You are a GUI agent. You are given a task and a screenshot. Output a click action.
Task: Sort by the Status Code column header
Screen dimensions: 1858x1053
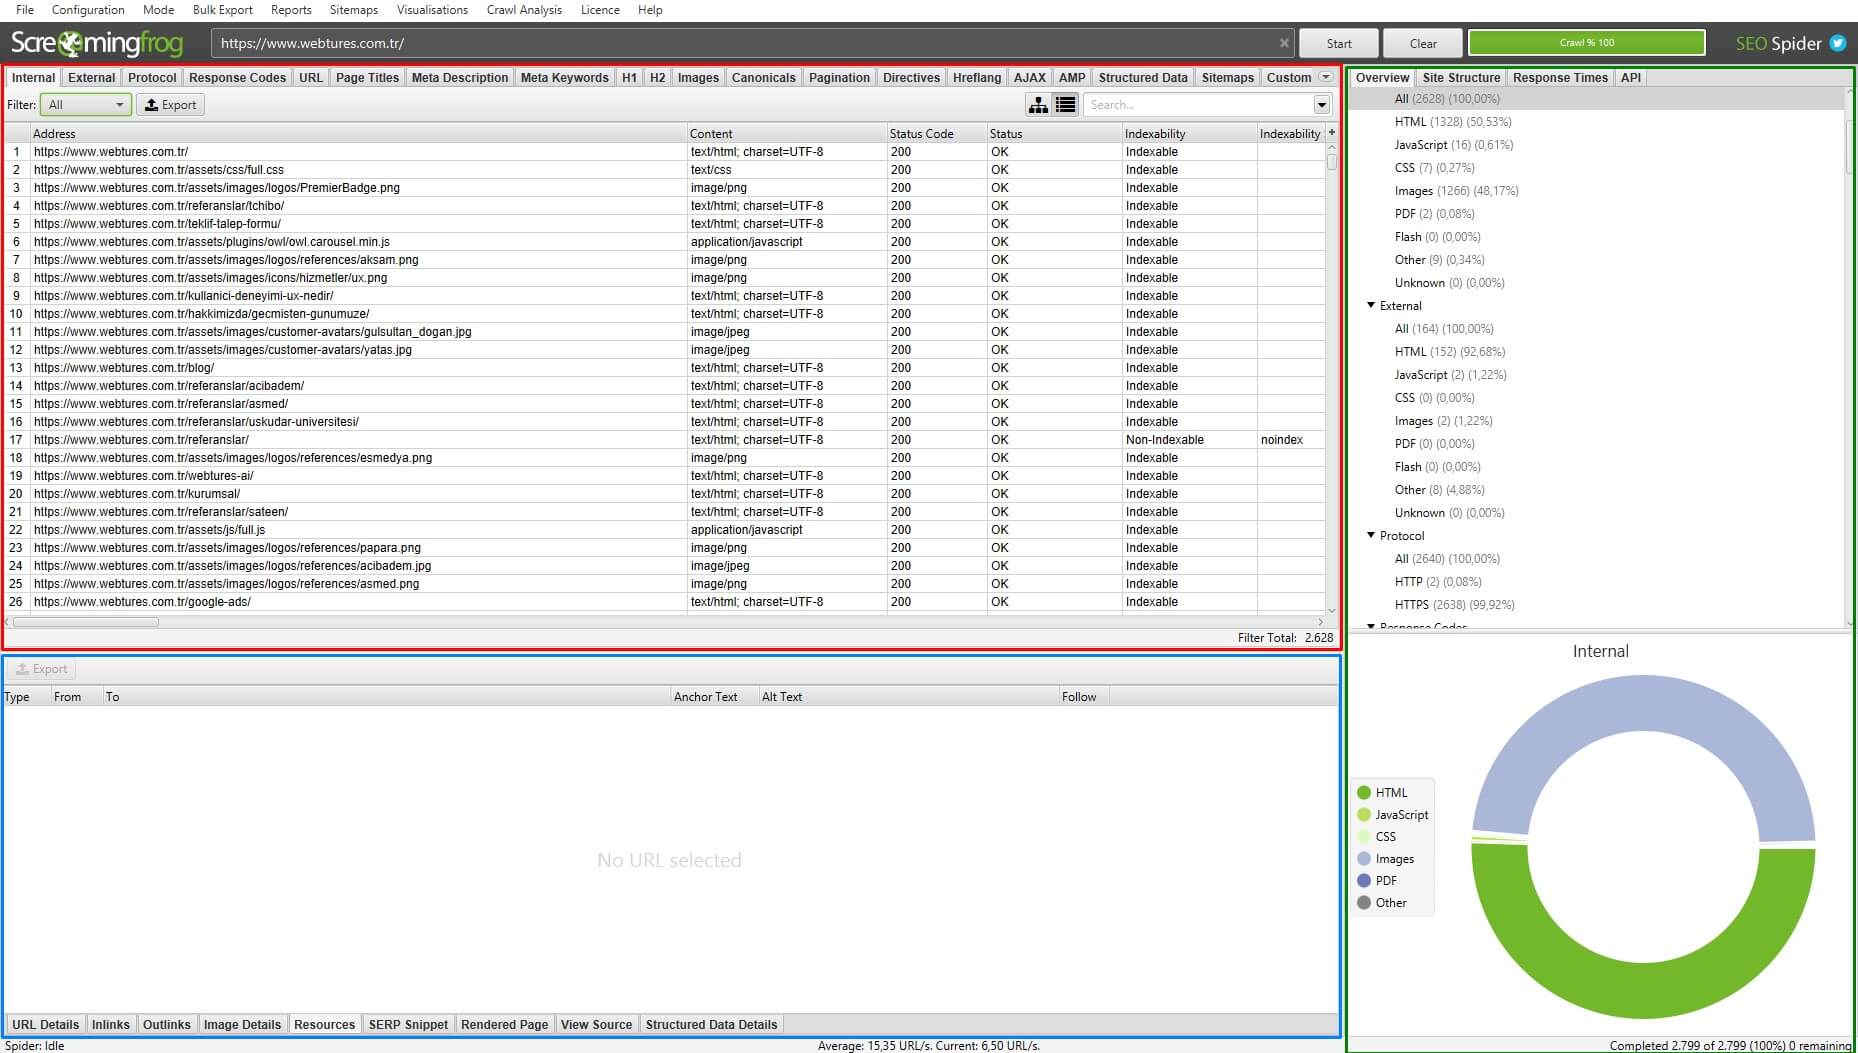coord(936,133)
